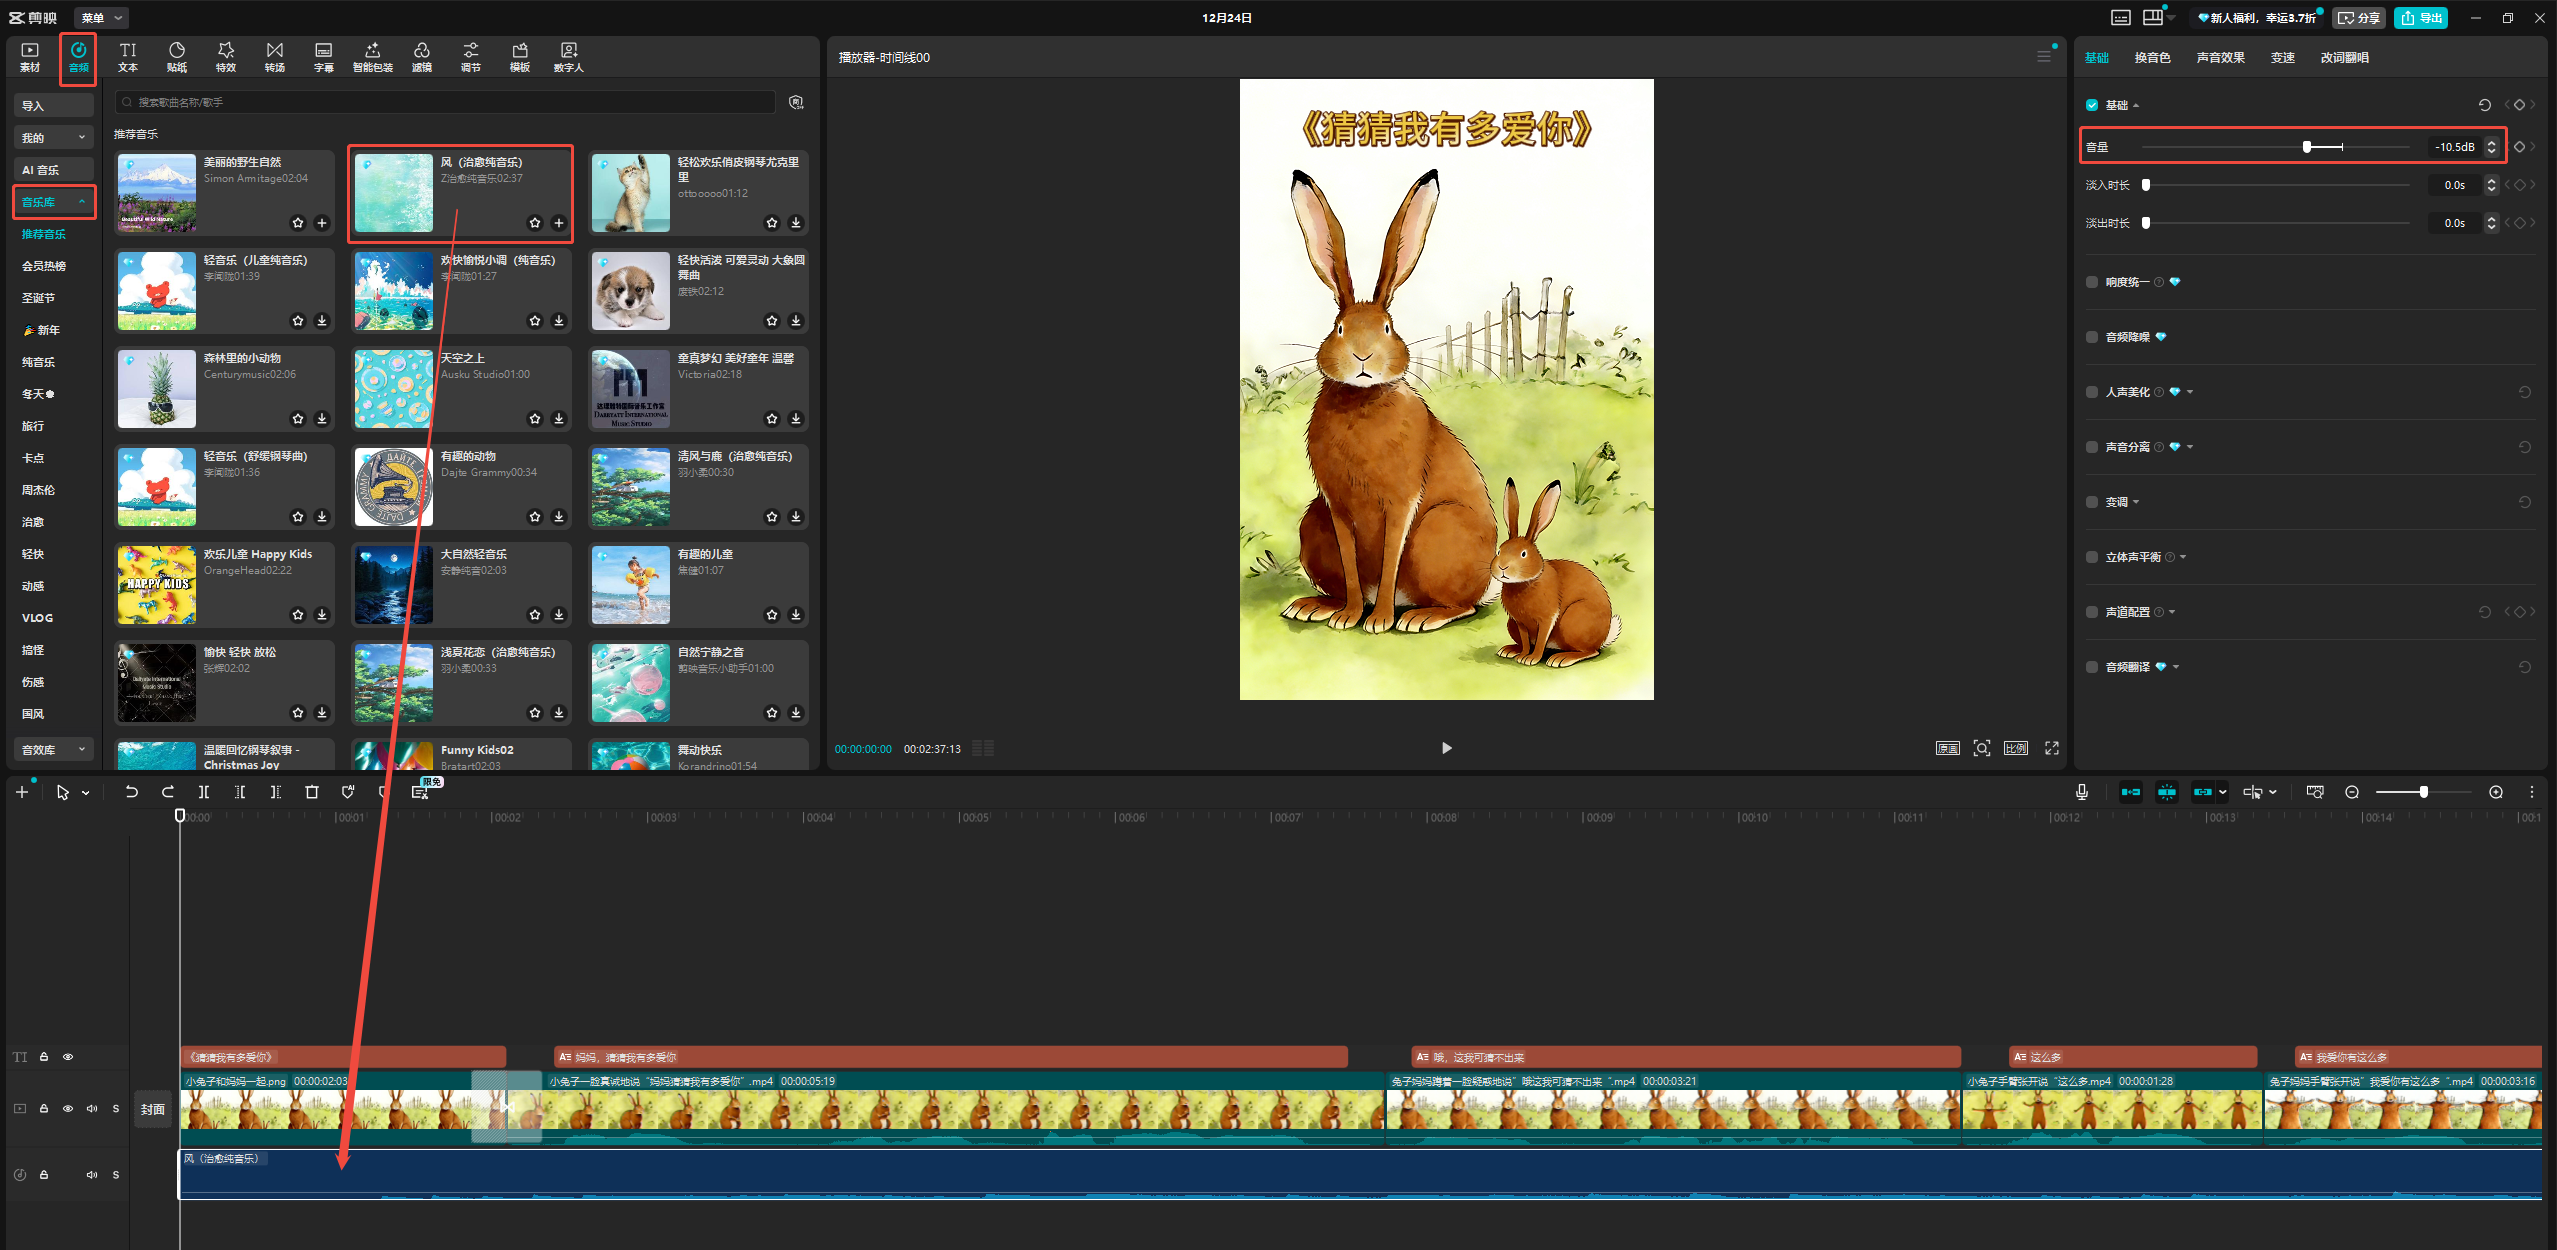
Task: Click the 导出 export button
Action: (x=2420, y=18)
